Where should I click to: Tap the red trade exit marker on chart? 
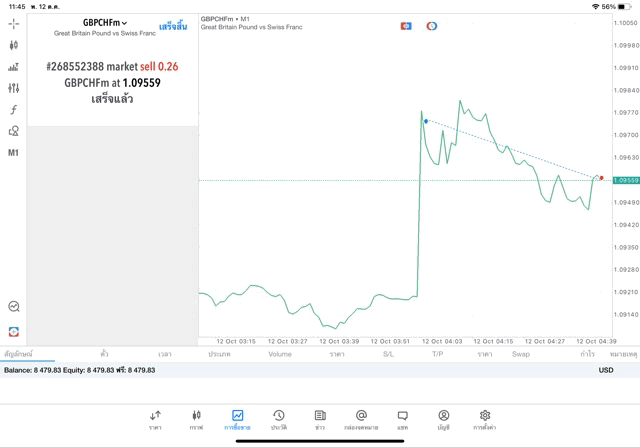(601, 178)
